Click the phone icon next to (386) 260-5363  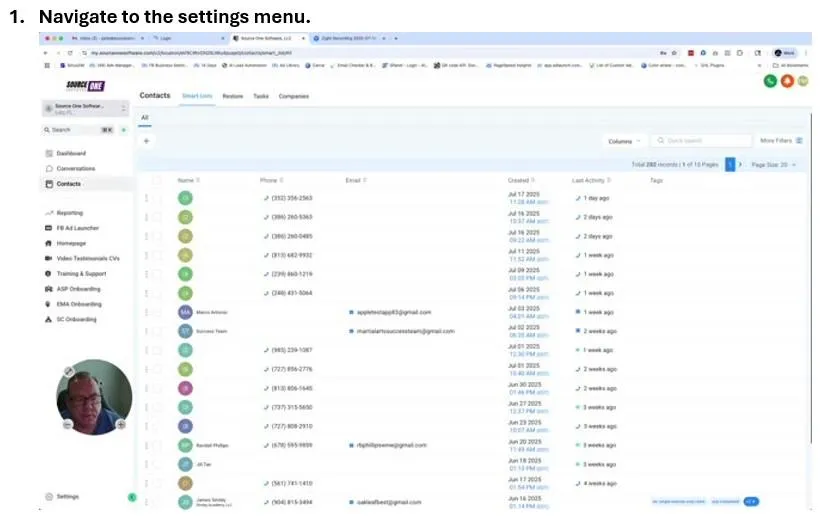[267, 217]
